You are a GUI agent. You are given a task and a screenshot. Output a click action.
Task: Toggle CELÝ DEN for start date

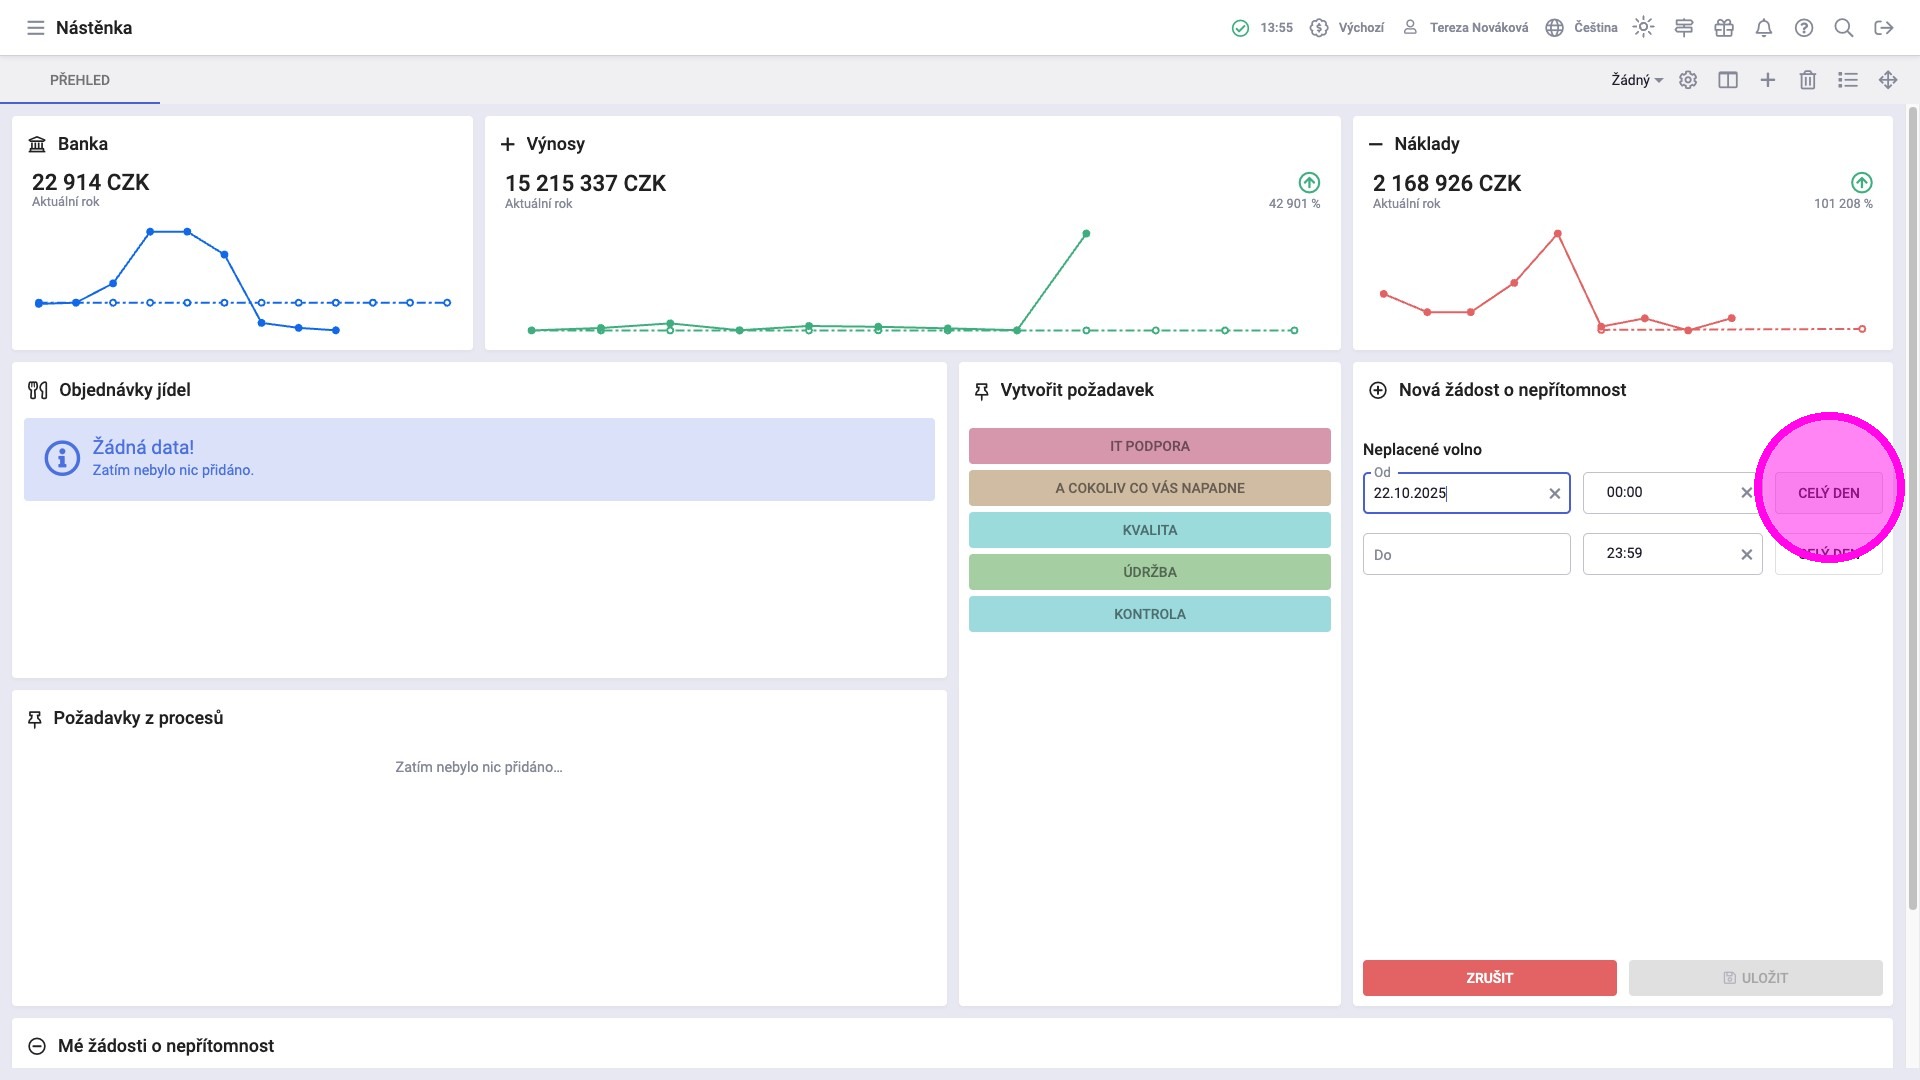[1828, 493]
